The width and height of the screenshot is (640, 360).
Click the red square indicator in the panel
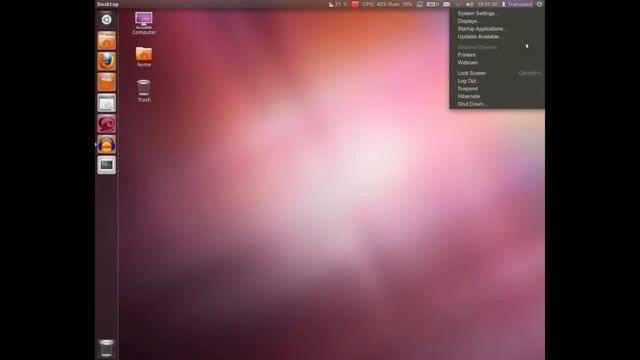[356, 4]
